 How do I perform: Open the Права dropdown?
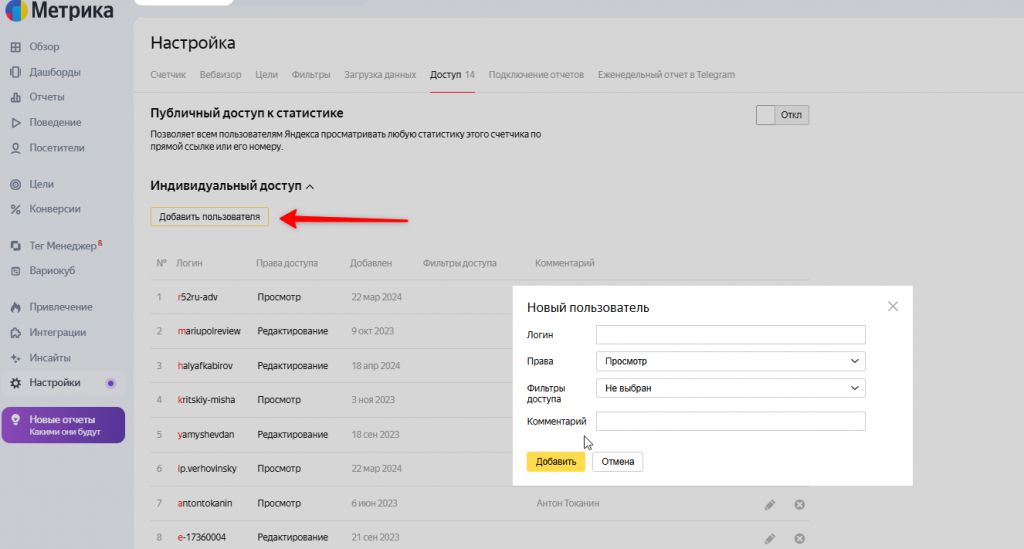pos(730,361)
